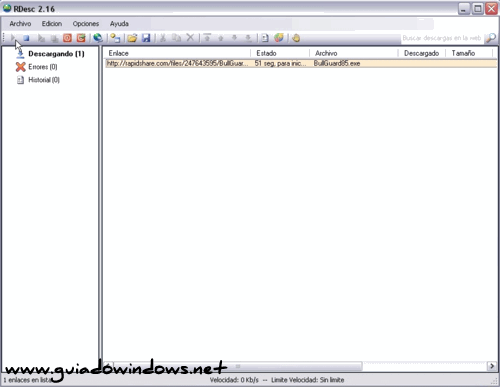This screenshot has width=500, height=387.
Task: Select the rapidshare.com link row
Action: [301, 63]
